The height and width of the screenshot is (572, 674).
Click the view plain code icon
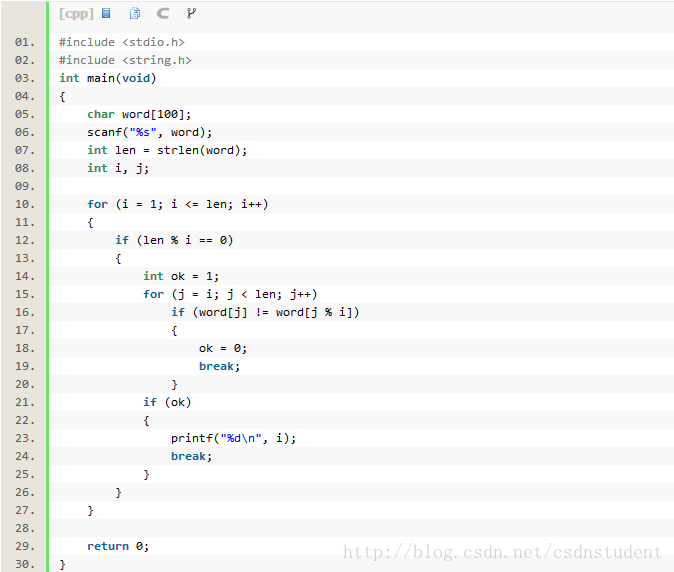[x=106, y=13]
